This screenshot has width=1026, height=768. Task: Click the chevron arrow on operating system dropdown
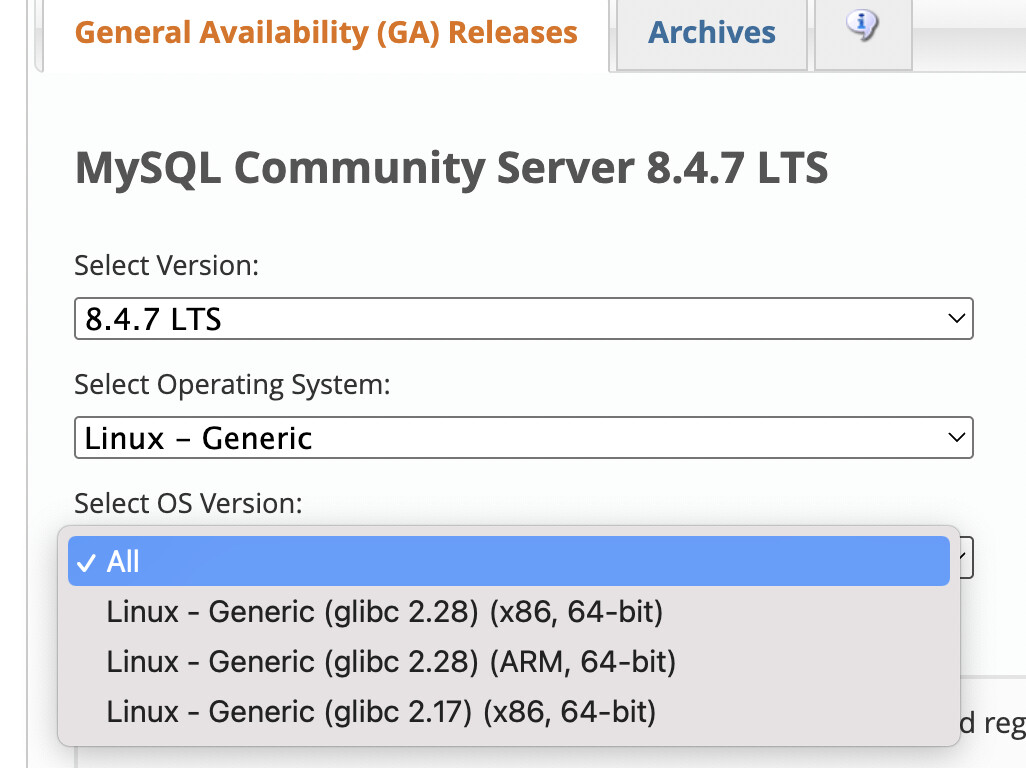point(956,438)
